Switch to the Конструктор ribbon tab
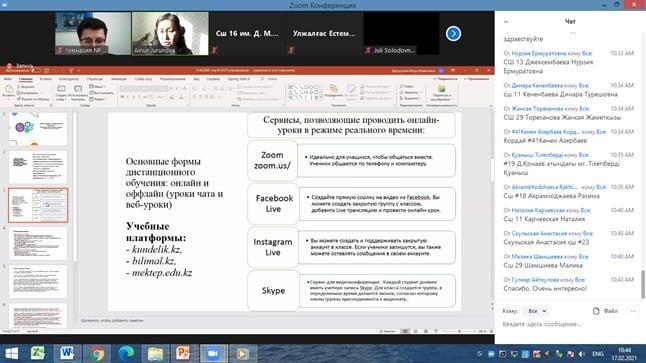This screenshot has height=363, width=646. point(69,79)
